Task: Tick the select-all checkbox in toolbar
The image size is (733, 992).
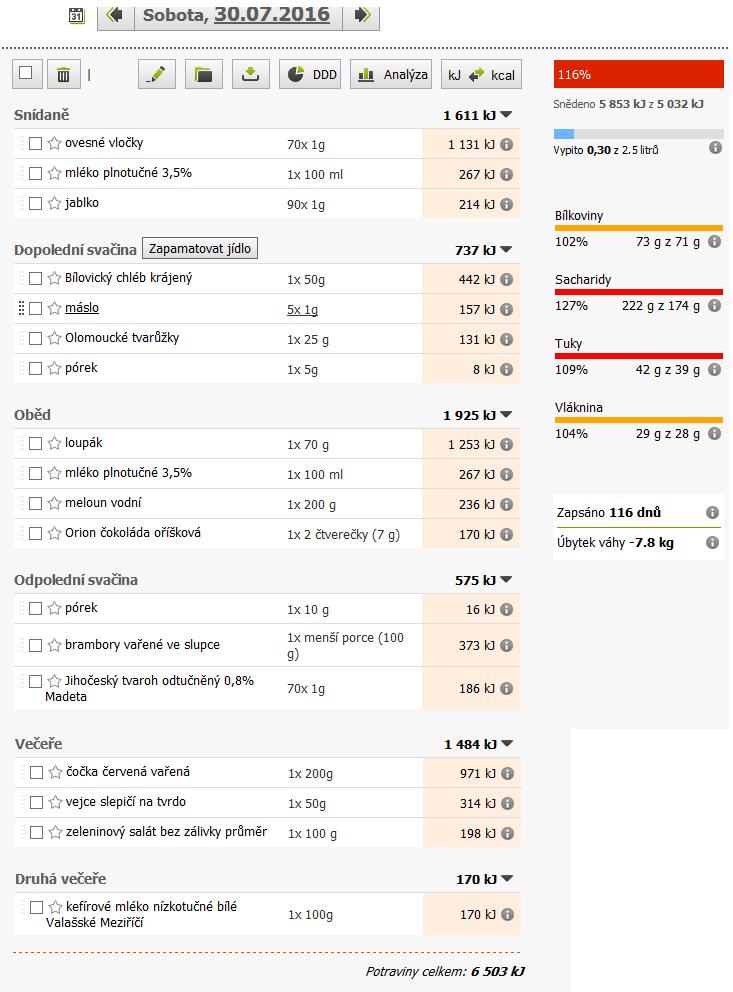Action: point(26,72)
